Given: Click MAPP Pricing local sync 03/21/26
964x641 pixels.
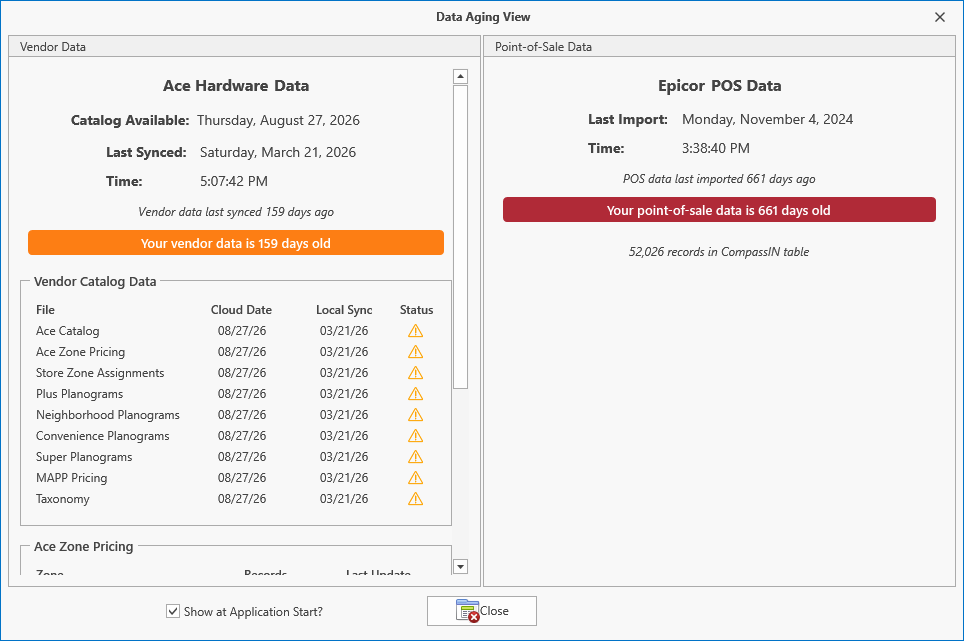Looking at the screenshot, I should click(344, 478).
